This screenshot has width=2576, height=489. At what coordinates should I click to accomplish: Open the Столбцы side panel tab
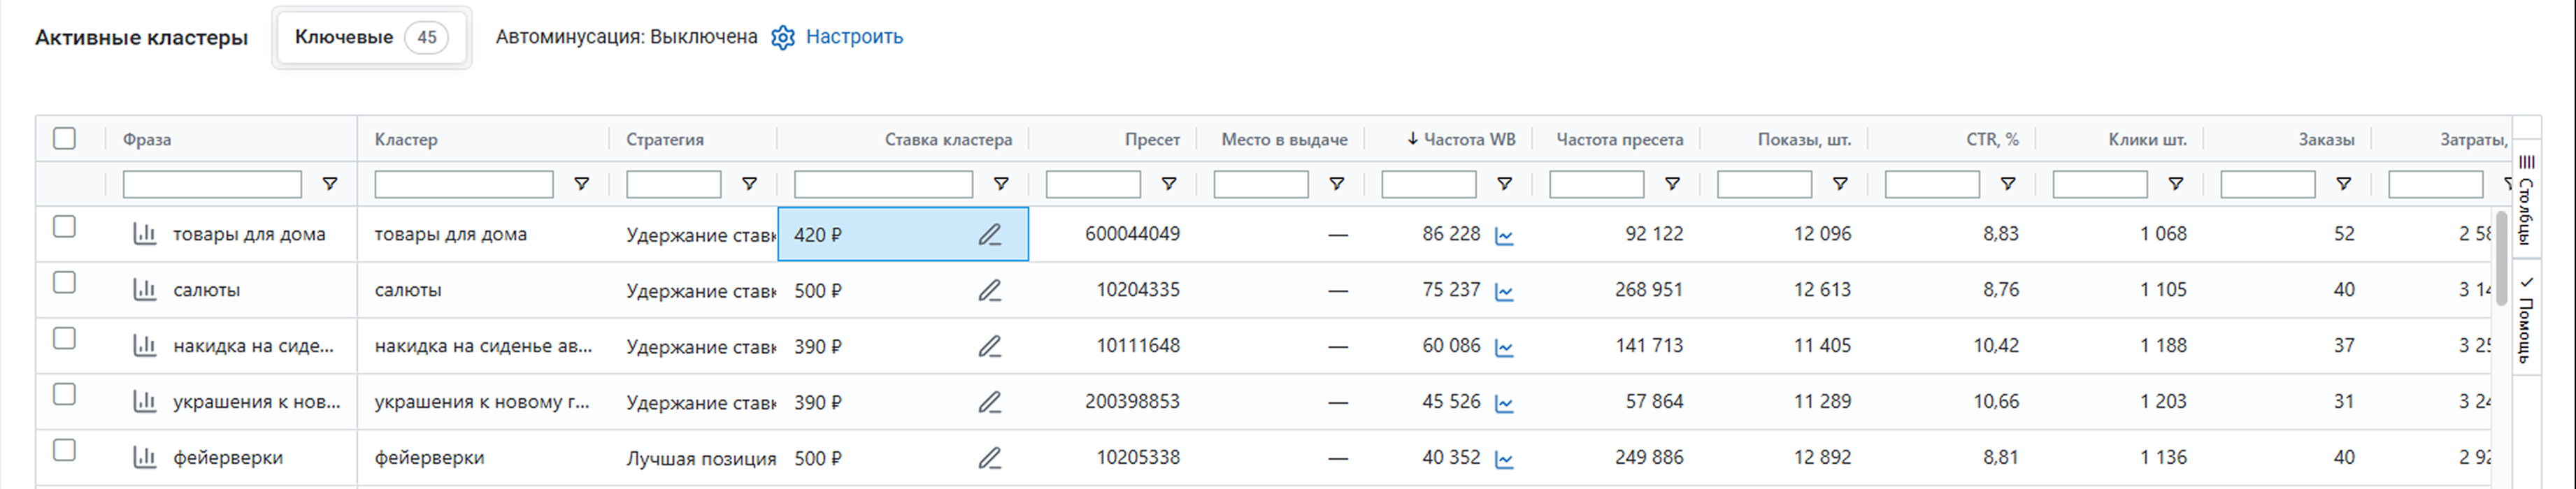click(x=2526, y=200)
